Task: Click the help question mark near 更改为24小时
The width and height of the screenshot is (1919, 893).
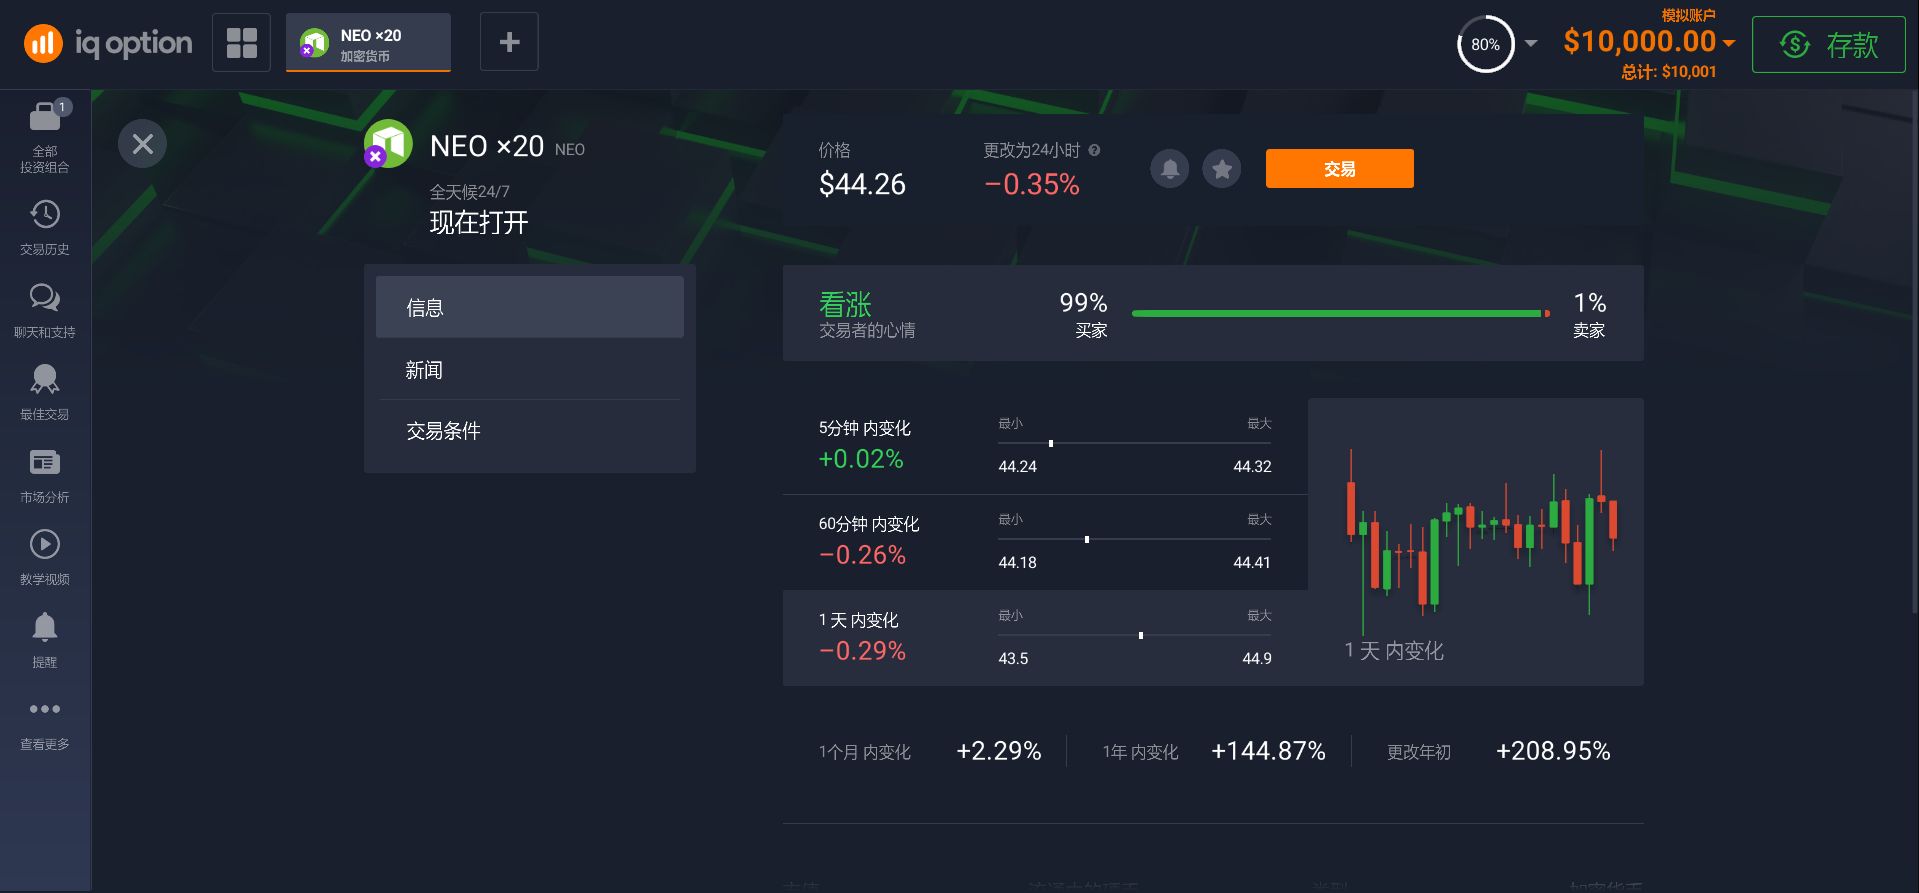Action: pyautogui.click(x=1094, y=150)
